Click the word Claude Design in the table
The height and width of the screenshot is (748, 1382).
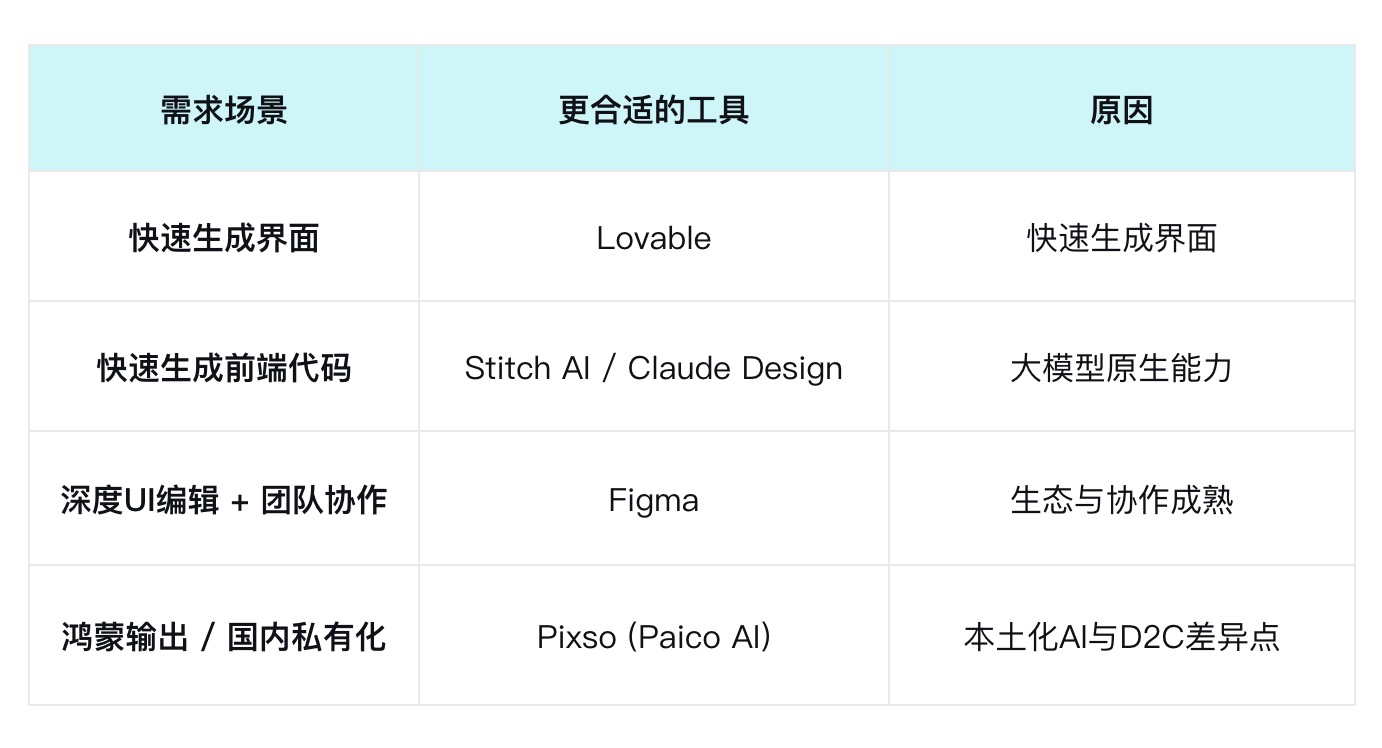point(735,368)
